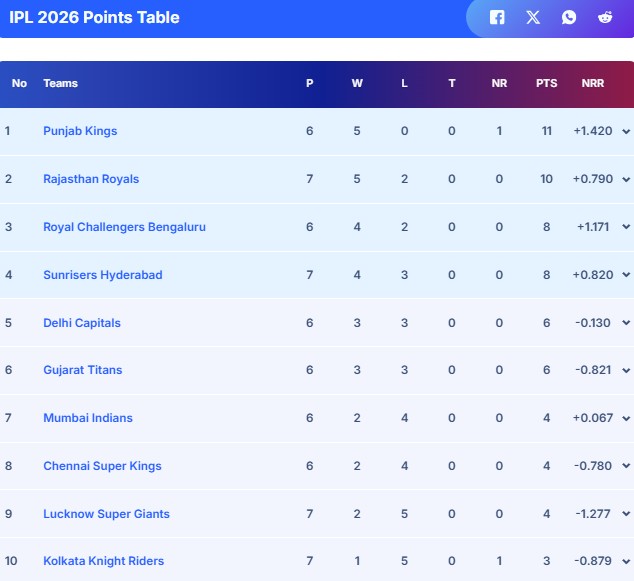Expand Lucknow Super Giants row chevron
Screen dimensions: 634x581
pyautogui.click(x=626, y=515)
